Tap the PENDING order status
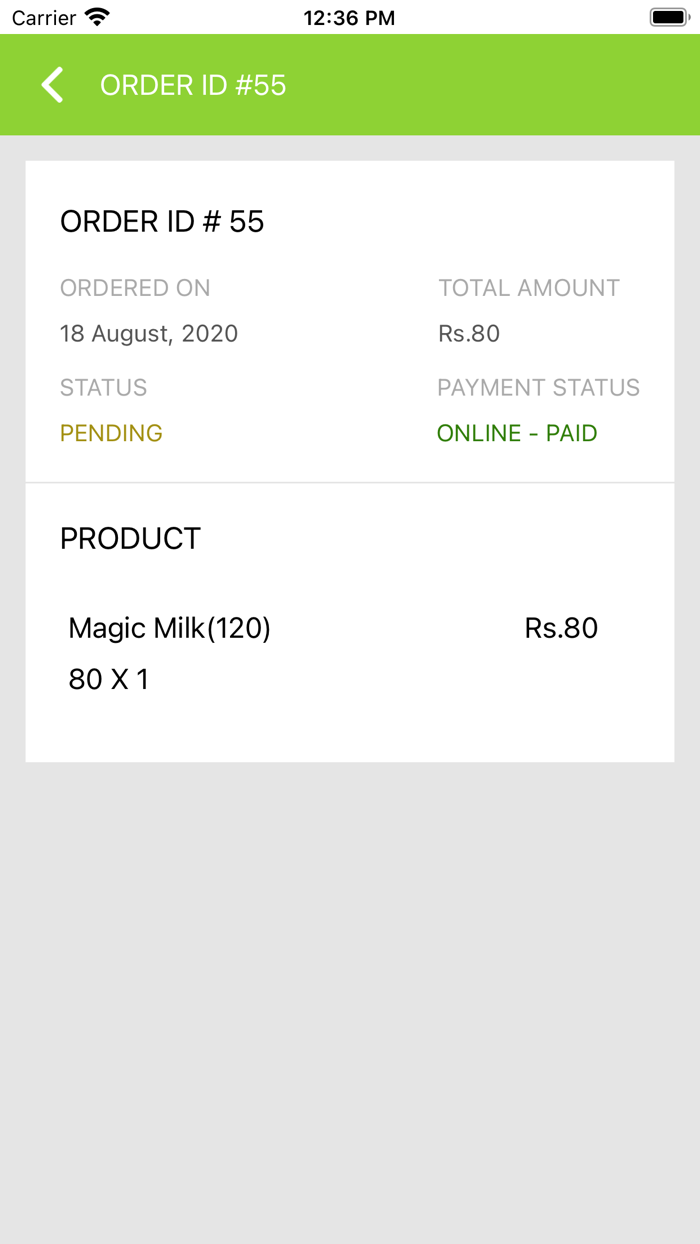Viewport: 700px width, 1244px height. coord(111,433)
